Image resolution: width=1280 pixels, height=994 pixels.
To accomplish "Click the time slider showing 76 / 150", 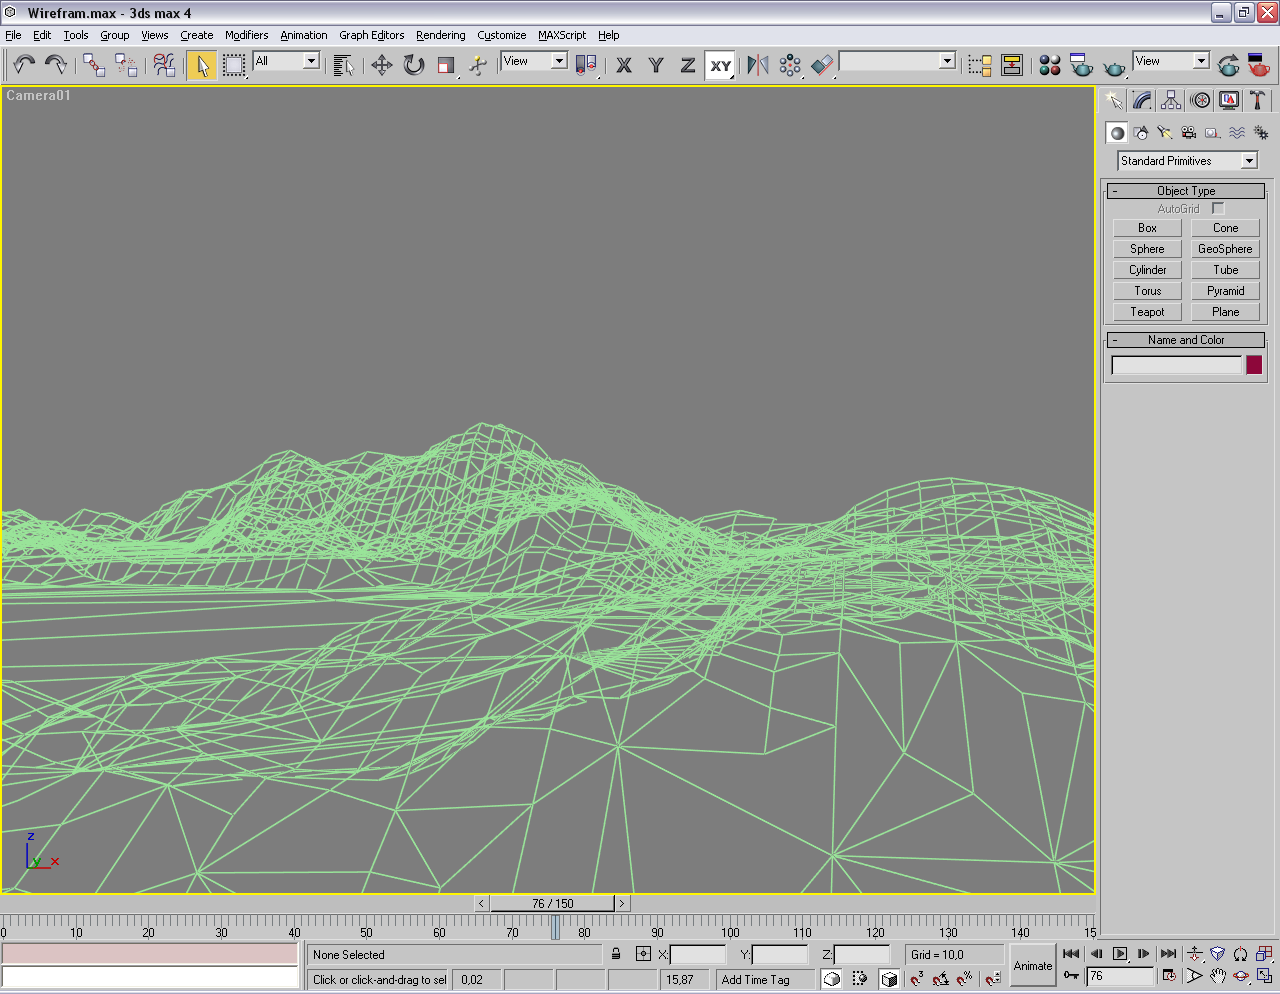I will coord(552,903).
